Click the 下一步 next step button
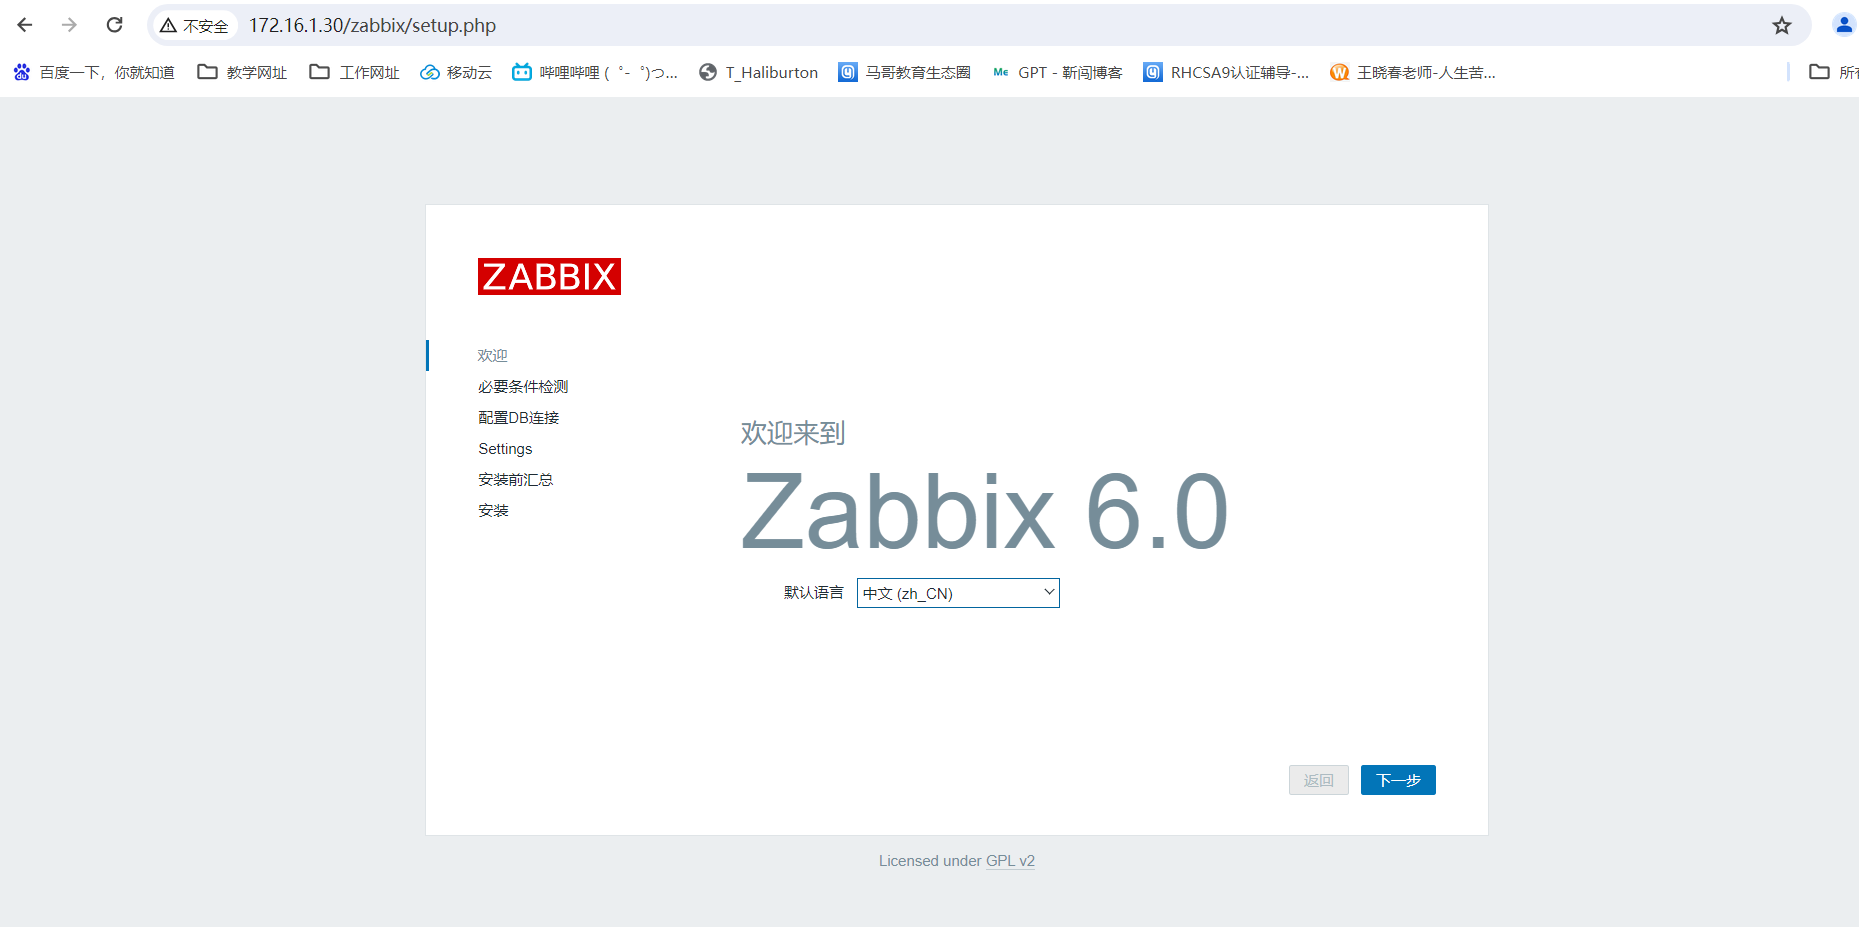 pos(1398,780)
